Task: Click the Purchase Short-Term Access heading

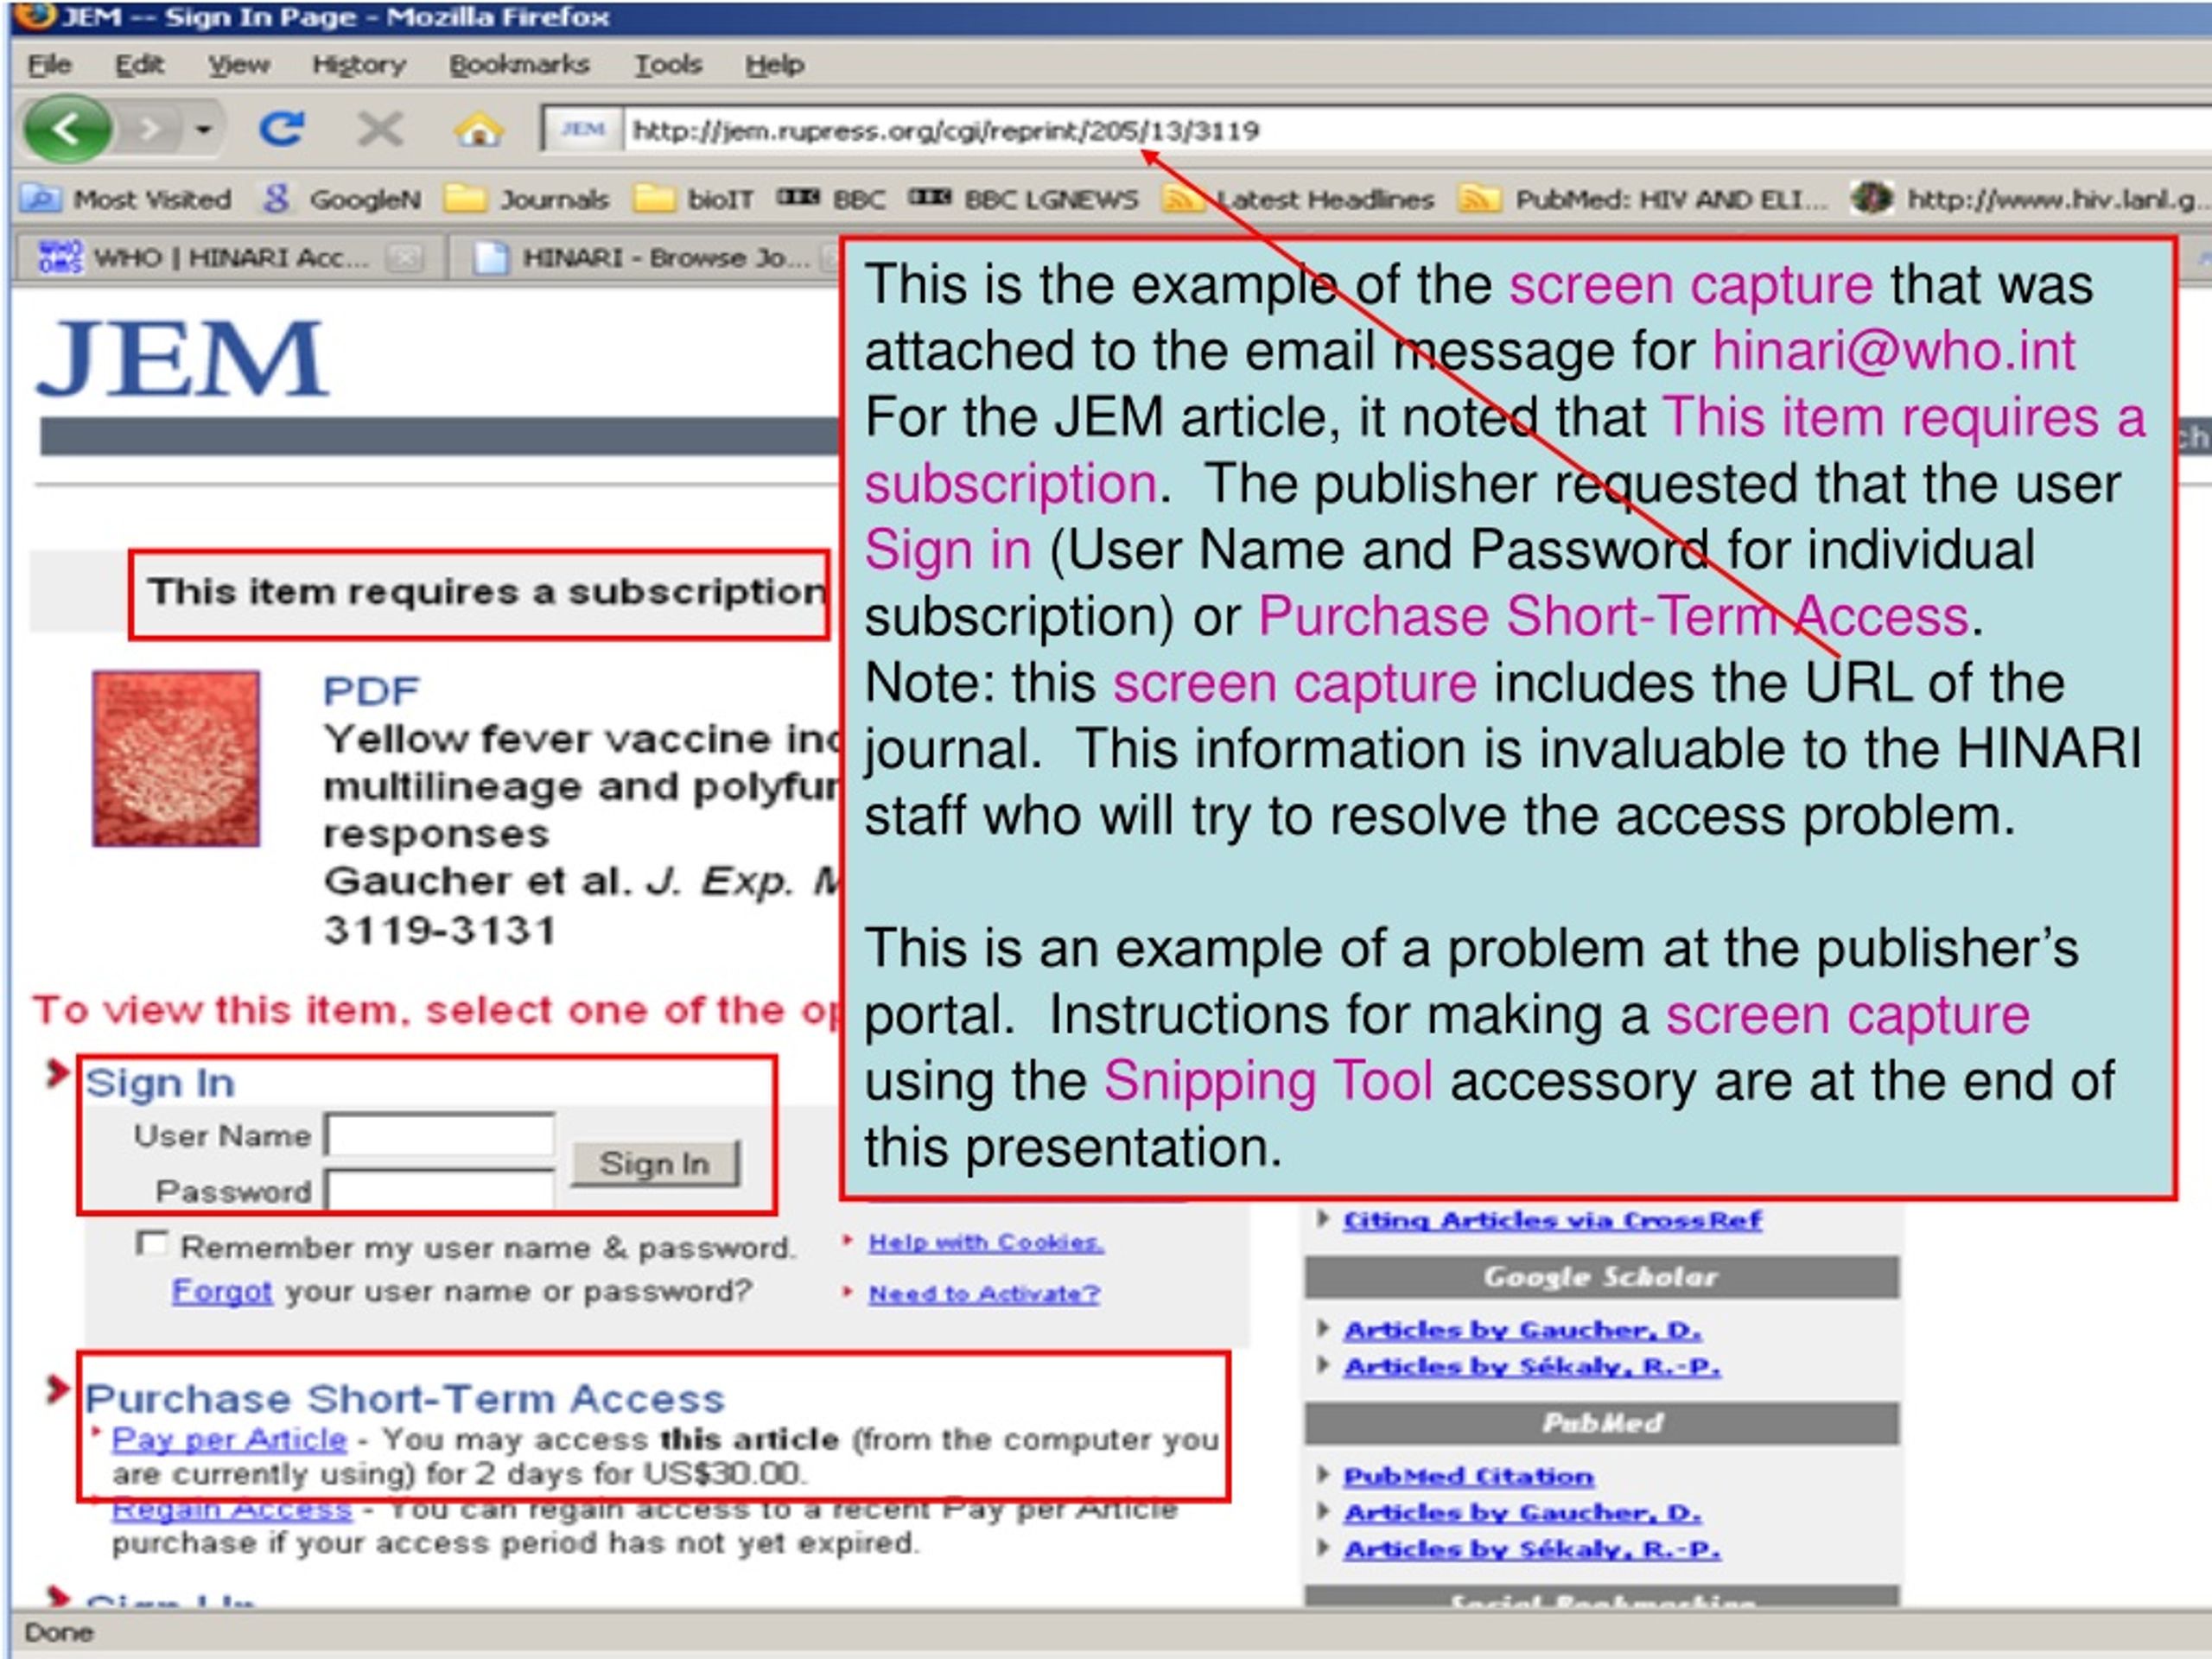Action: (405, 1399)
